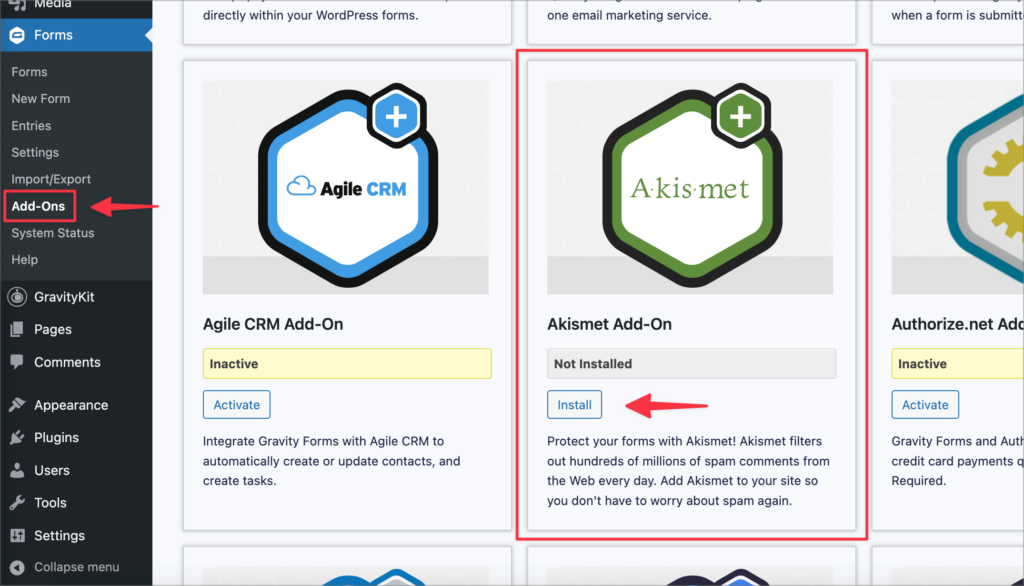
Task: Click the Users person icon
Action: 17,470
